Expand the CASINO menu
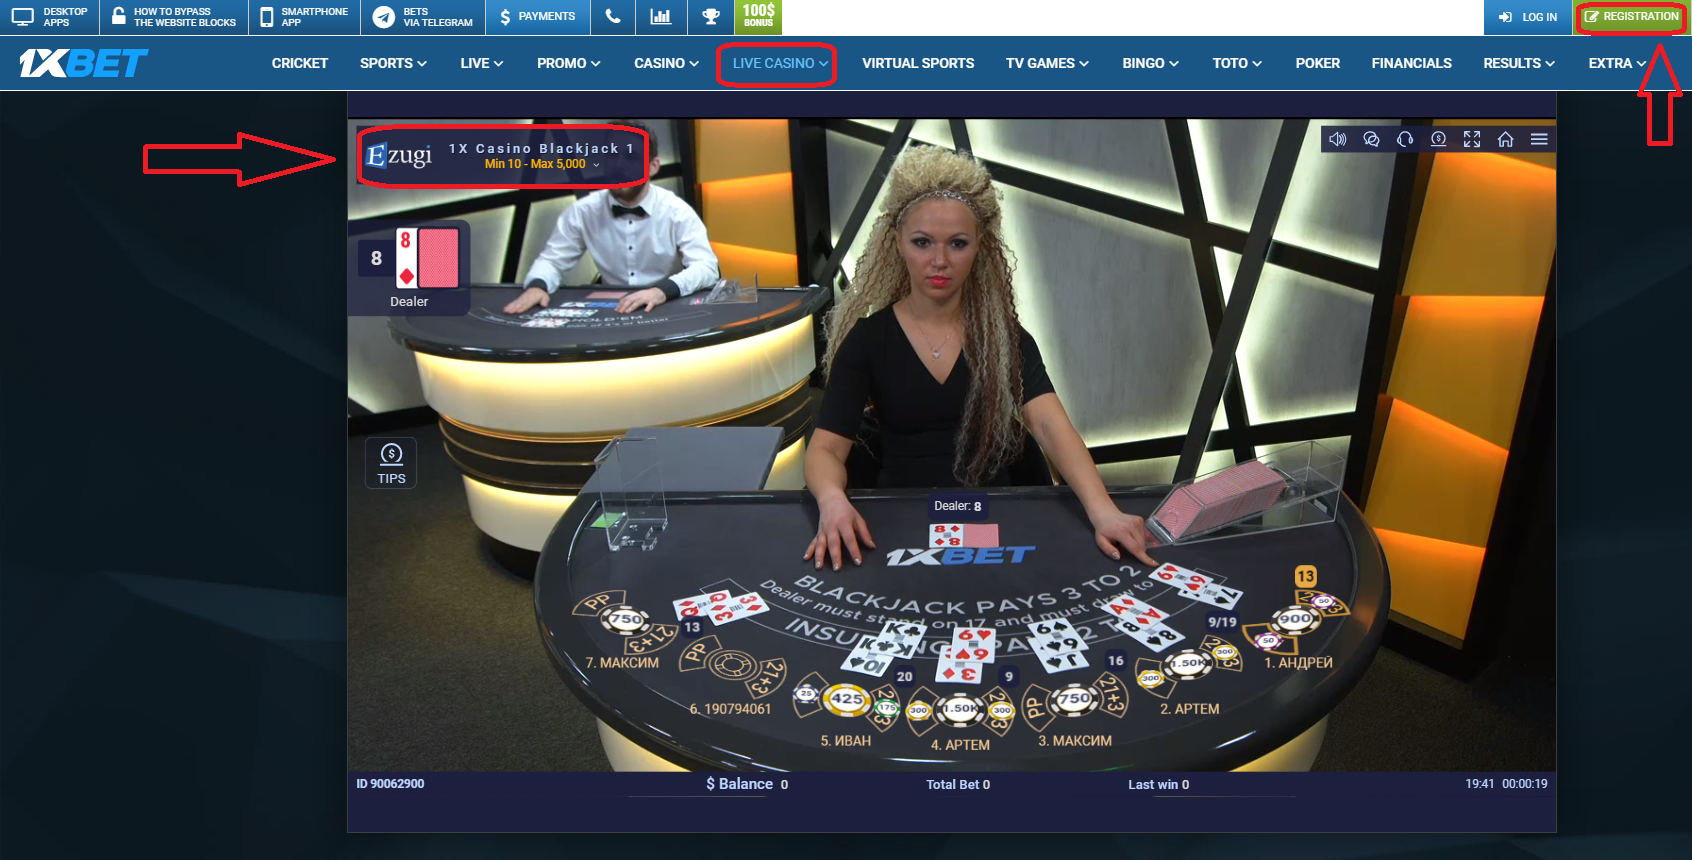This screenshot has height=860, width=1692. pyautogui.click(x=666, y=63)
